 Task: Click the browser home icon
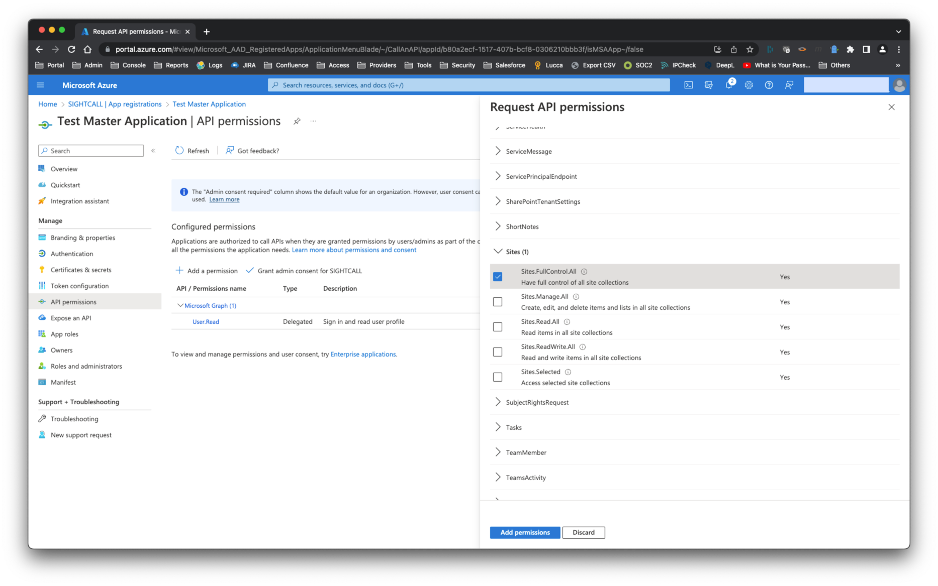[87, 49]
